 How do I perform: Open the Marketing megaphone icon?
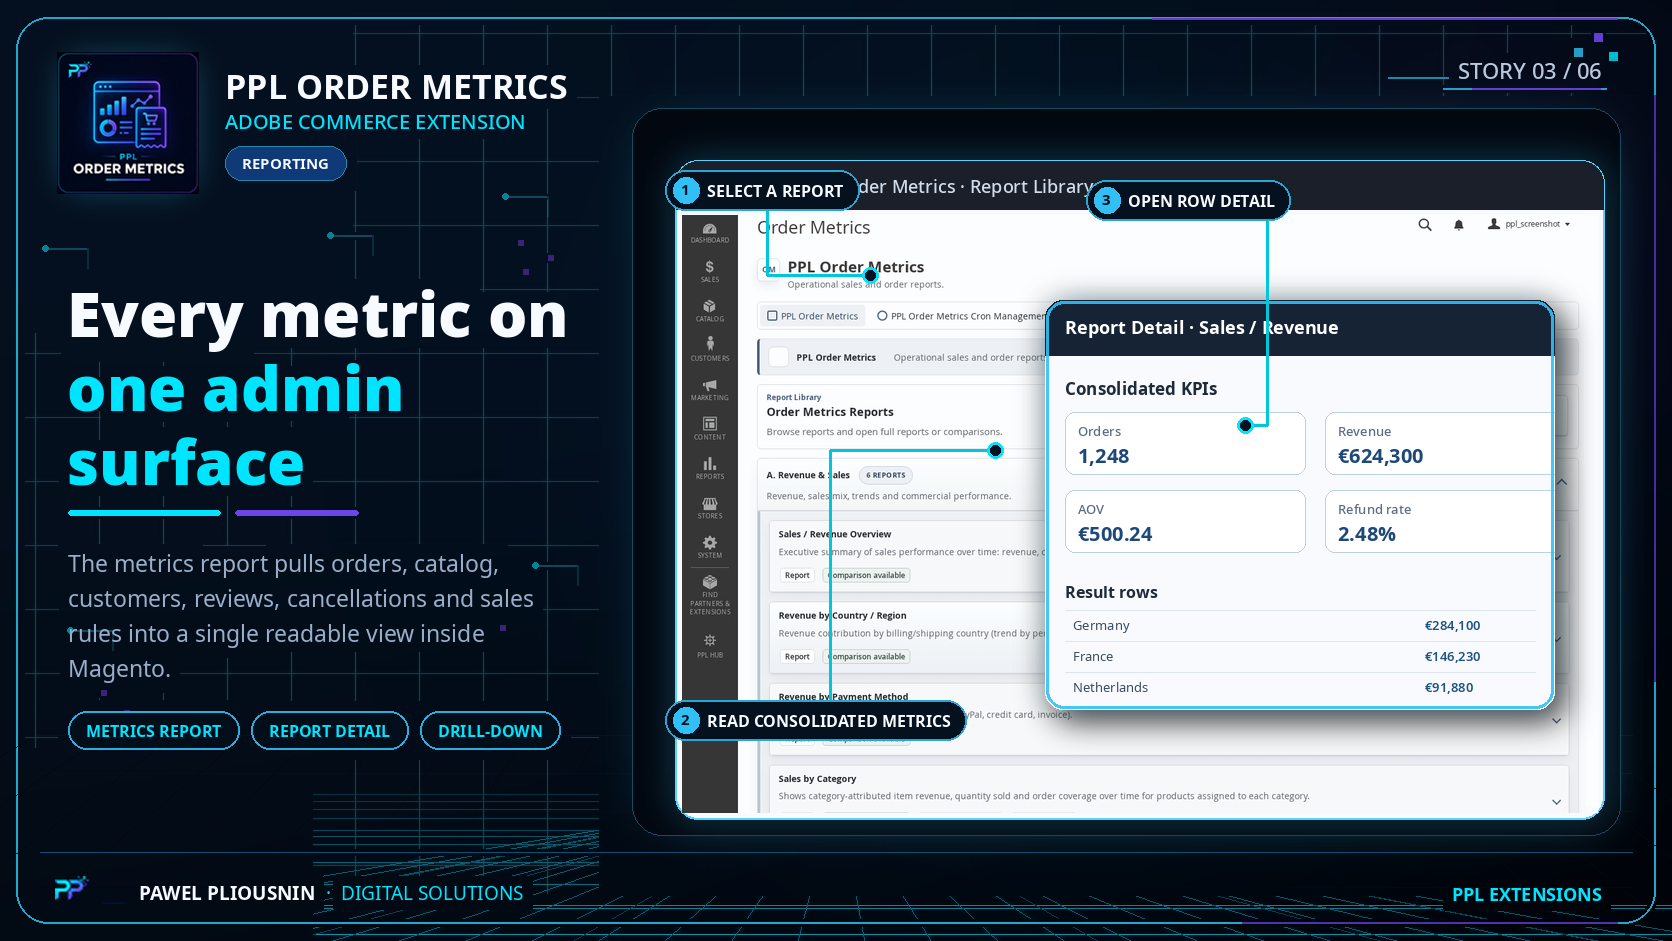(x=709, y=390)
